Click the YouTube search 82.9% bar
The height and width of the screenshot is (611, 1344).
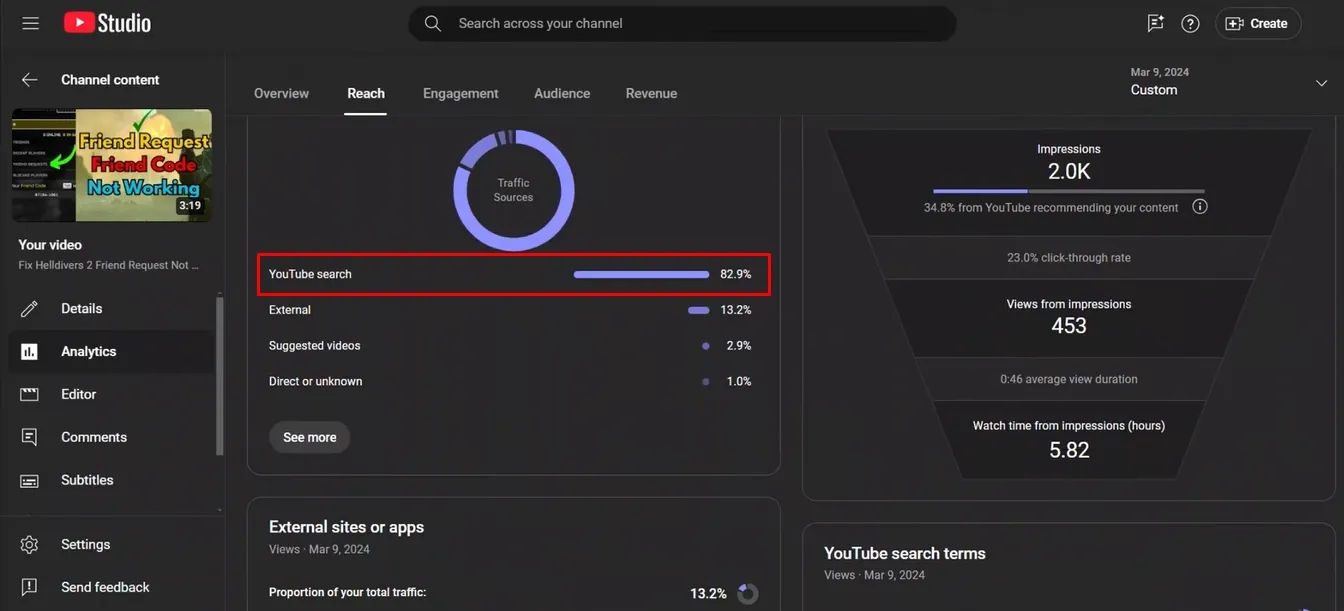[x=641, y=274]
